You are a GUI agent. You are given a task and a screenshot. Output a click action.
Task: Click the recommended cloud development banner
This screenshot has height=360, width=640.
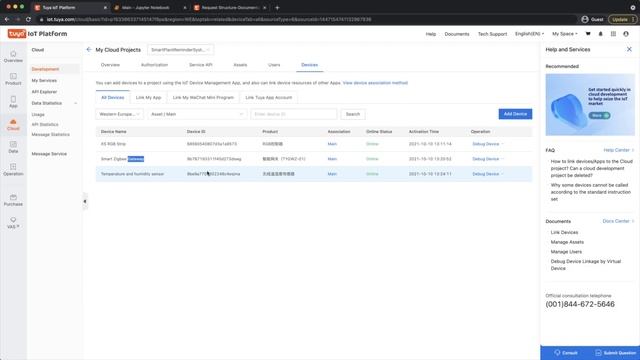coord(590,104)
